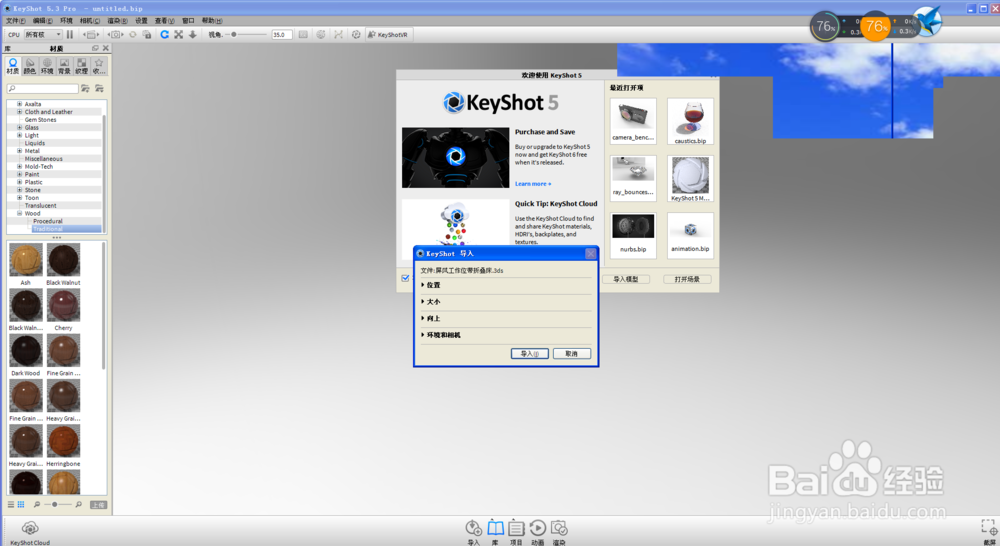Click the add folder icon beside library search
The height and width of the screenshot is (546, 1000).
85,89
